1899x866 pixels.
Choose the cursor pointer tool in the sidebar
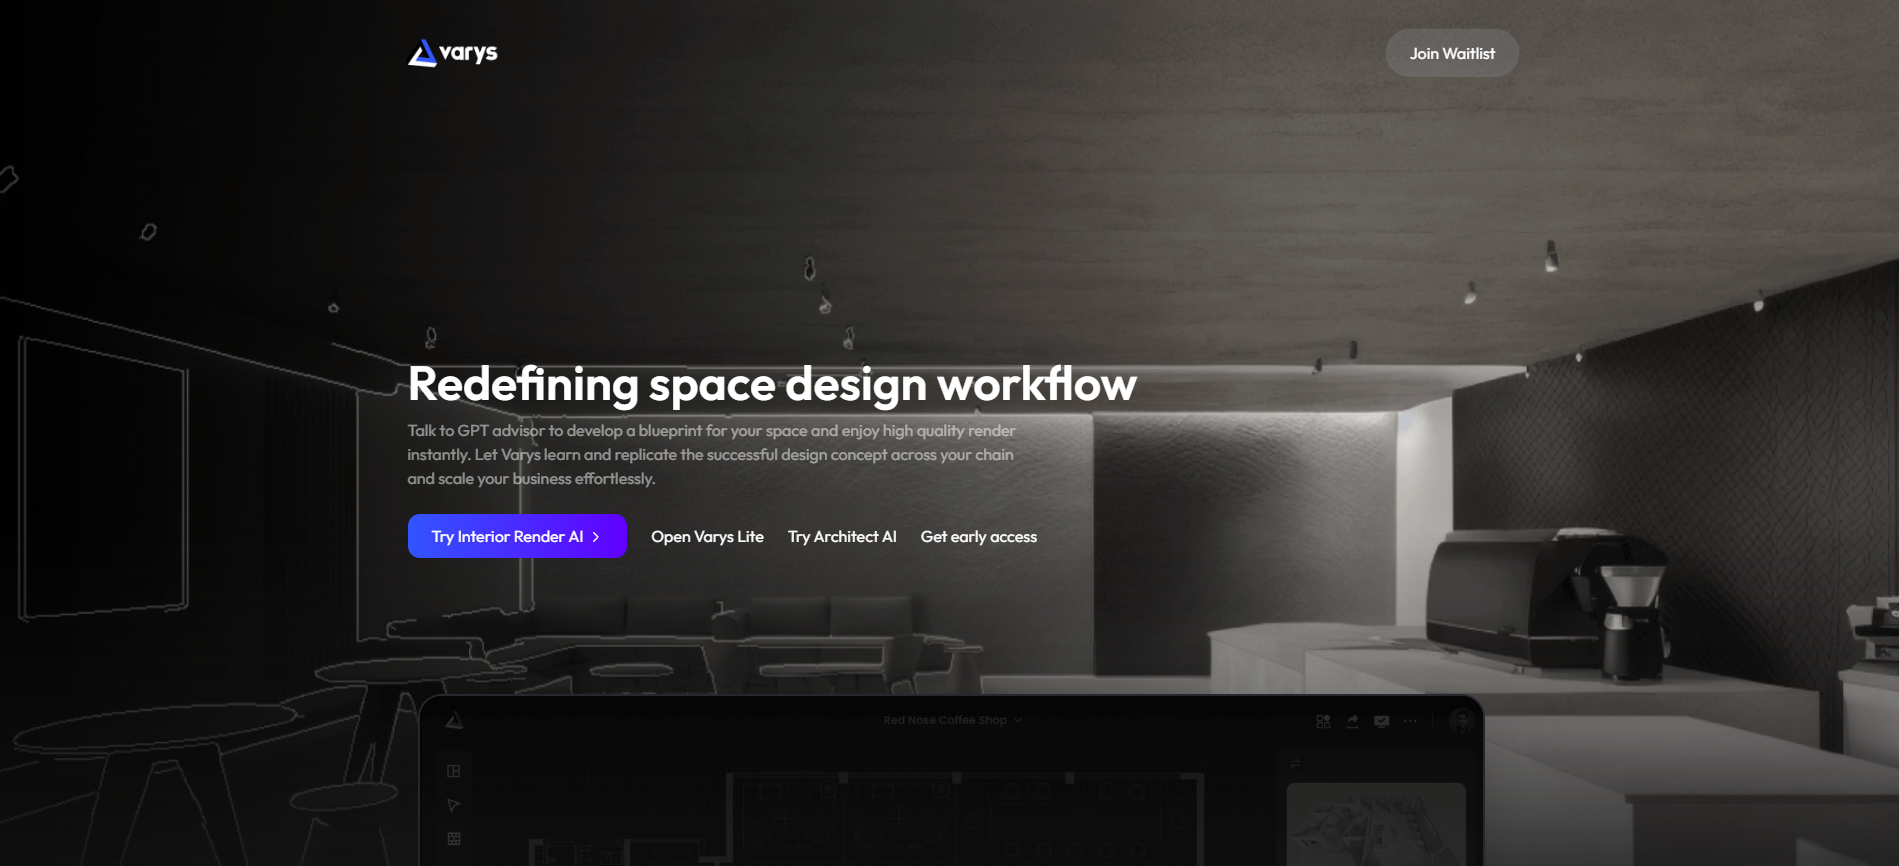pyautogui.click(x=454, y=805)
